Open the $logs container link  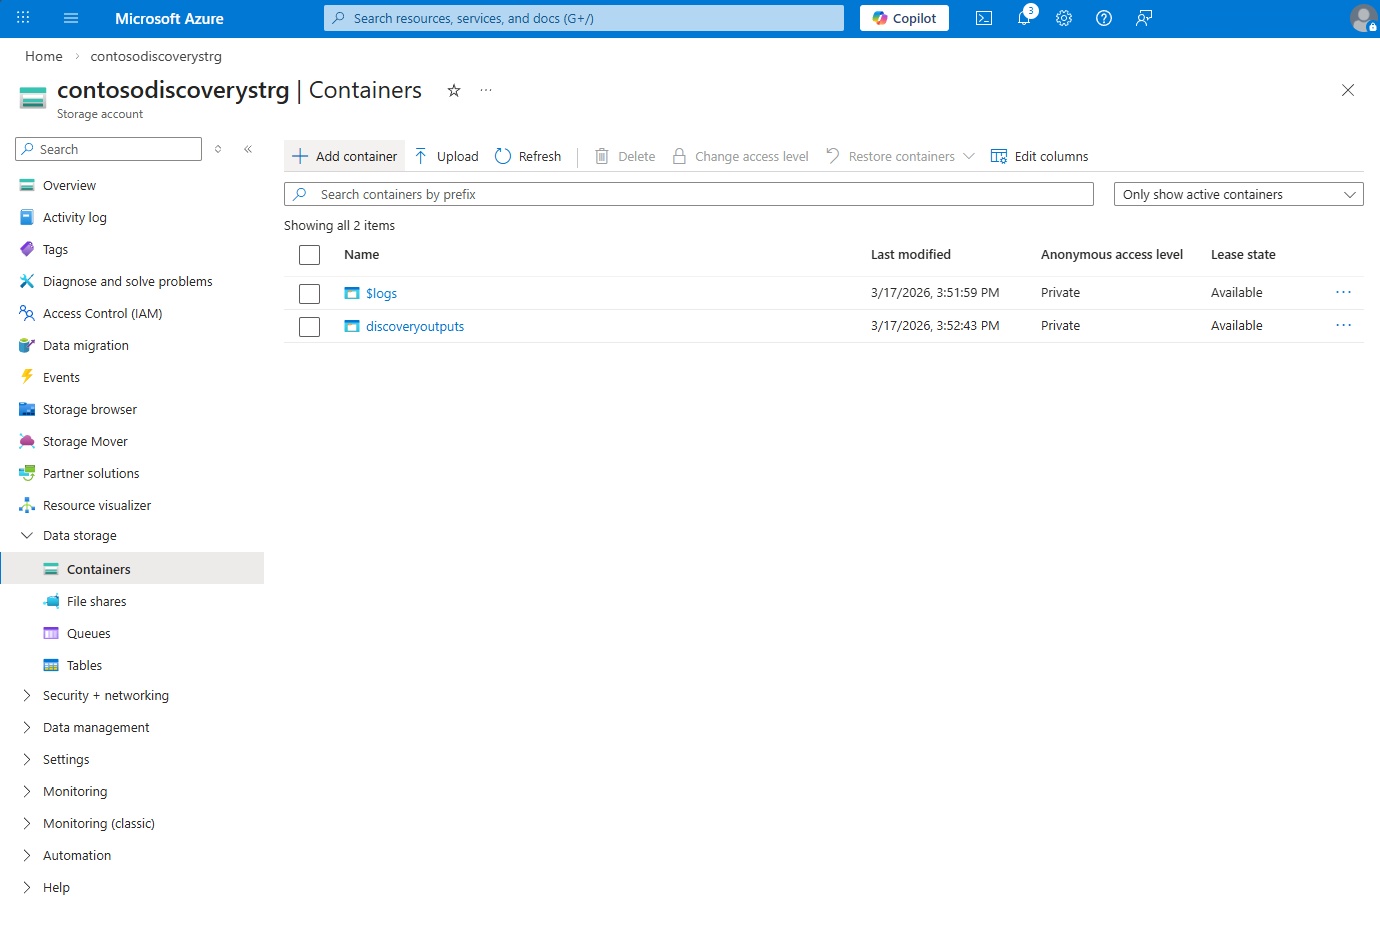tap(381, 294)
